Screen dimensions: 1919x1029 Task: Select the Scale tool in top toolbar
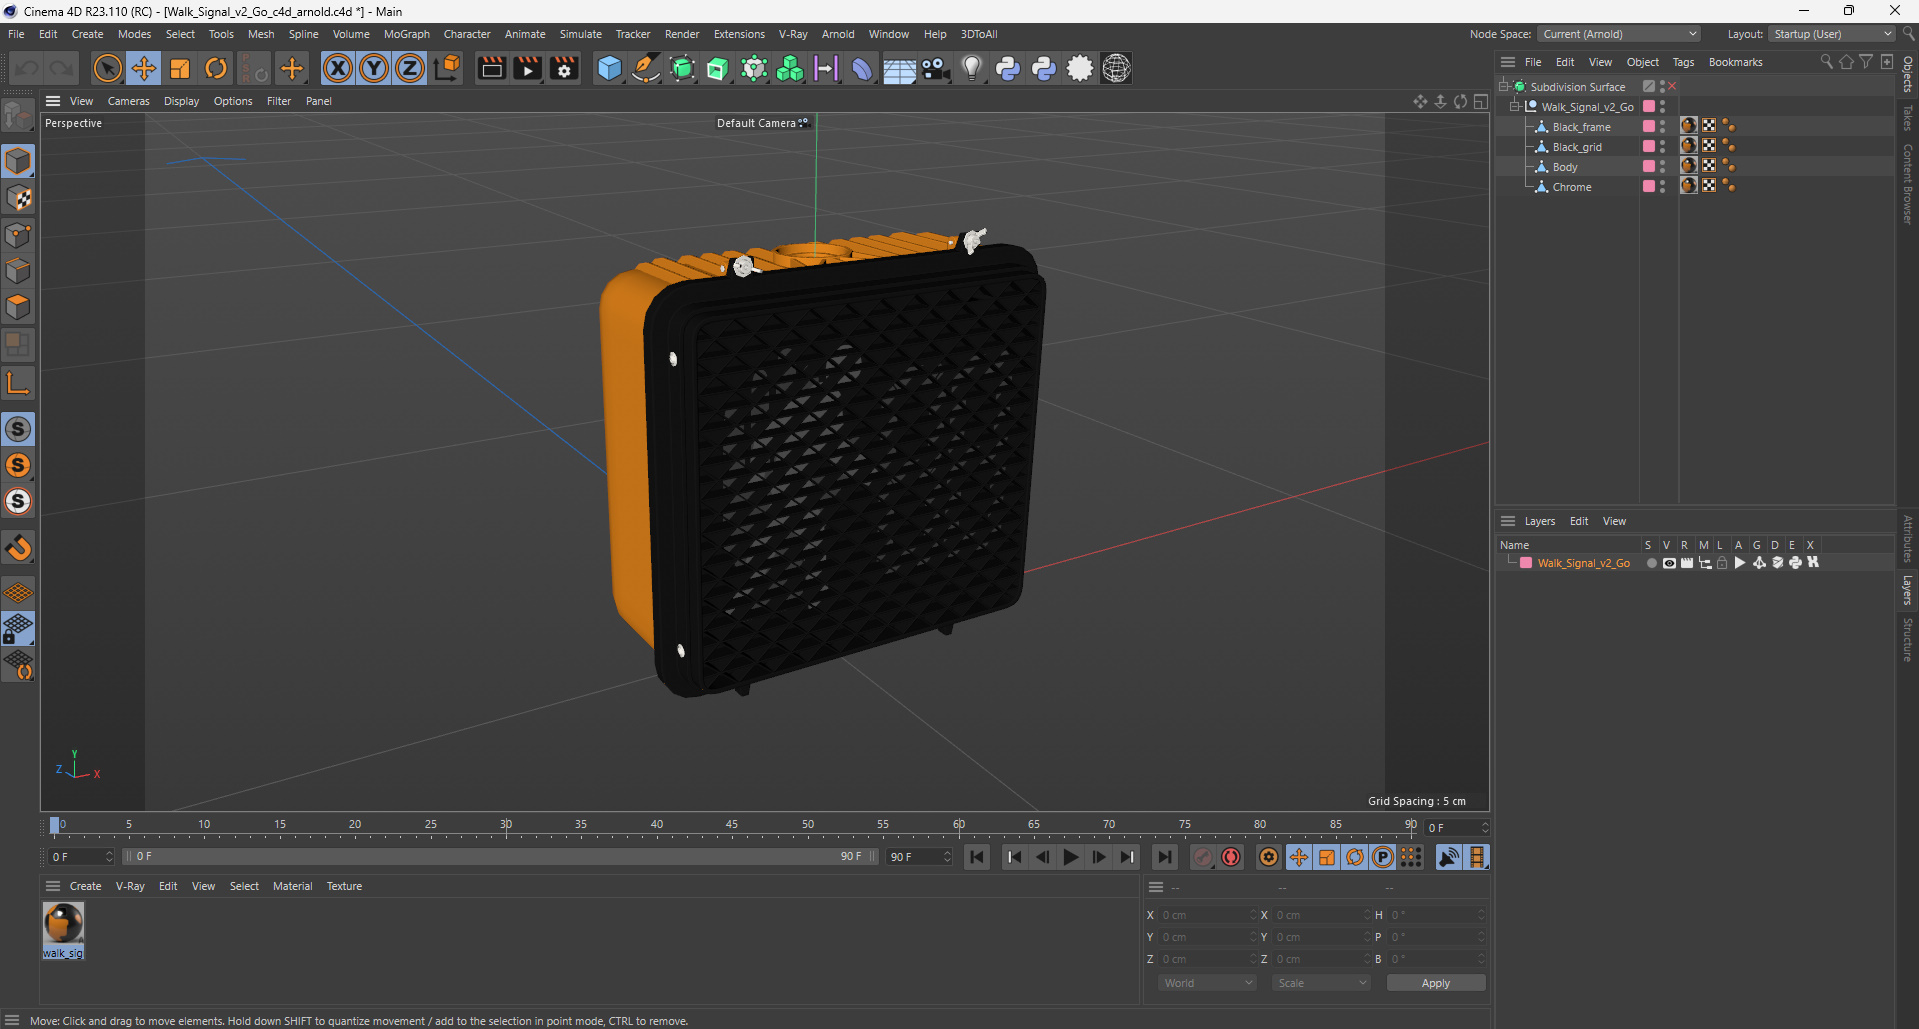click(x=180, y=68)
